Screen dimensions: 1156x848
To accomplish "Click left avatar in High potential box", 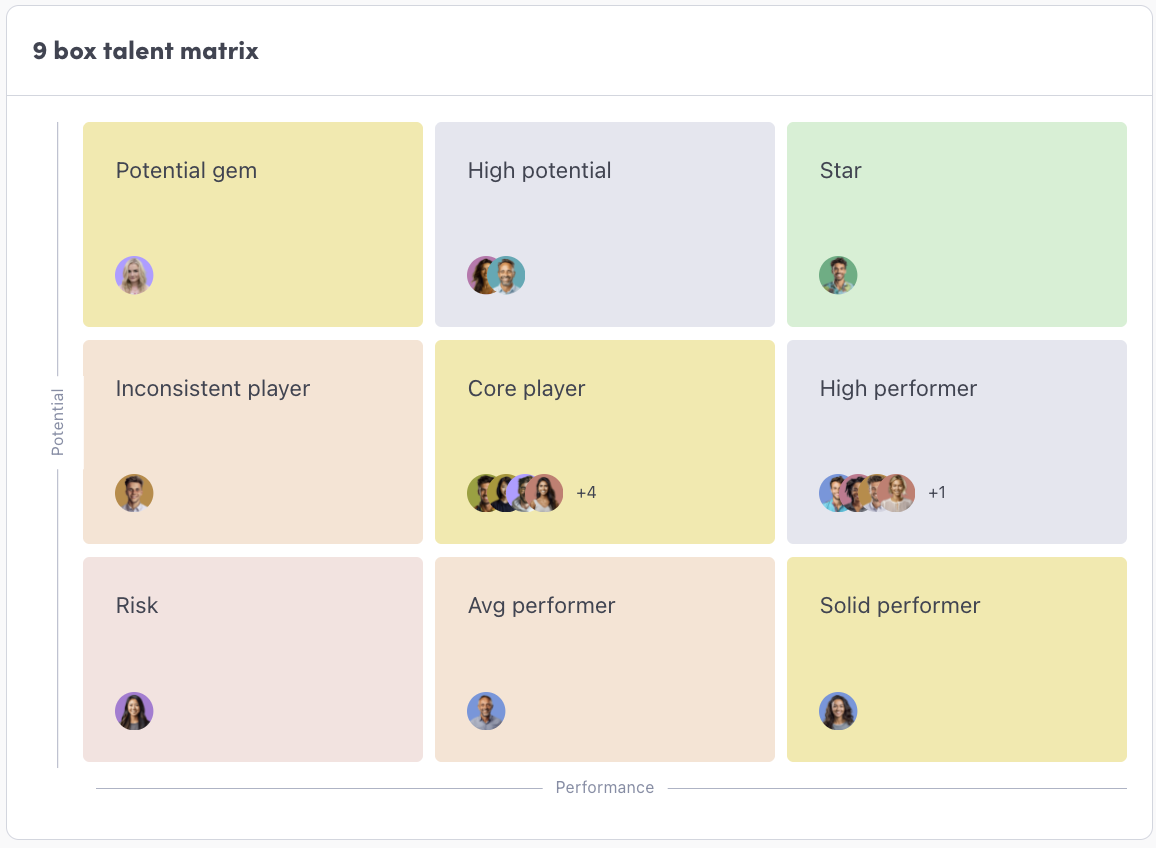I will click(481, 276).
